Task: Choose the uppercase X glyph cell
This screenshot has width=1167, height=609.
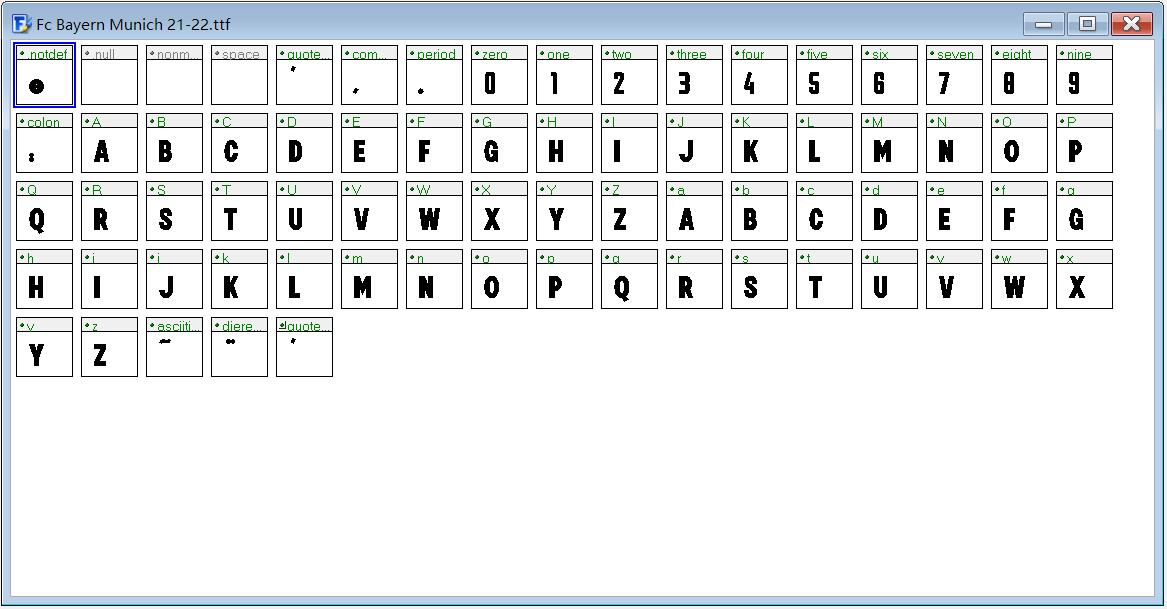Action: 499,211
